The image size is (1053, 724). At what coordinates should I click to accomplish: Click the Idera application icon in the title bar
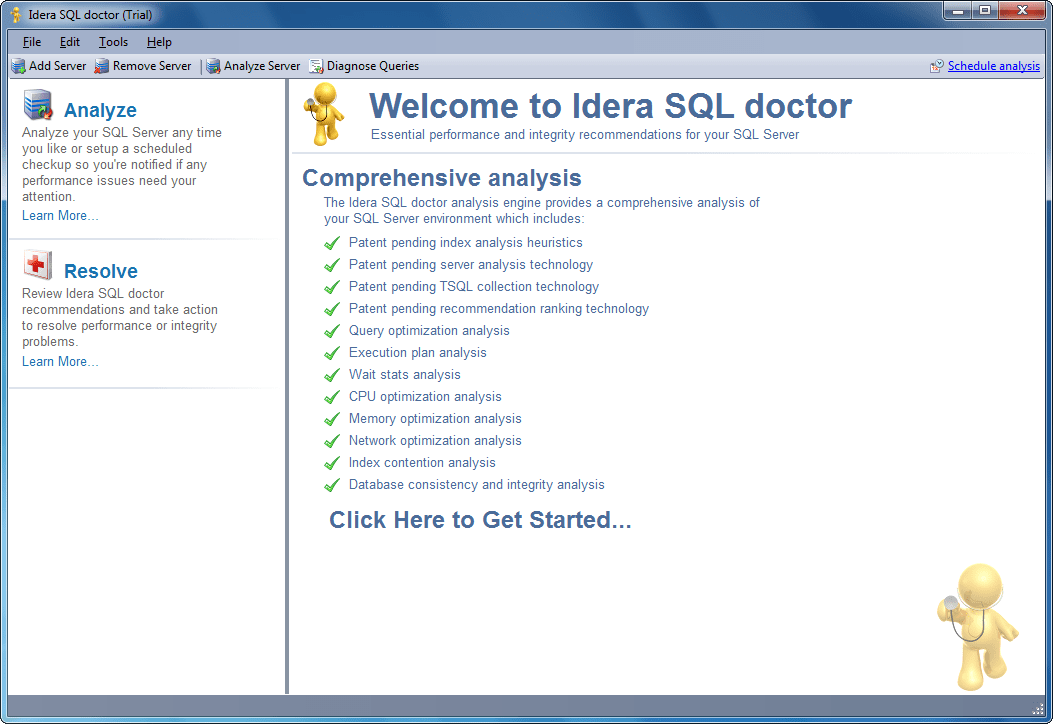(x=18, y=14)
